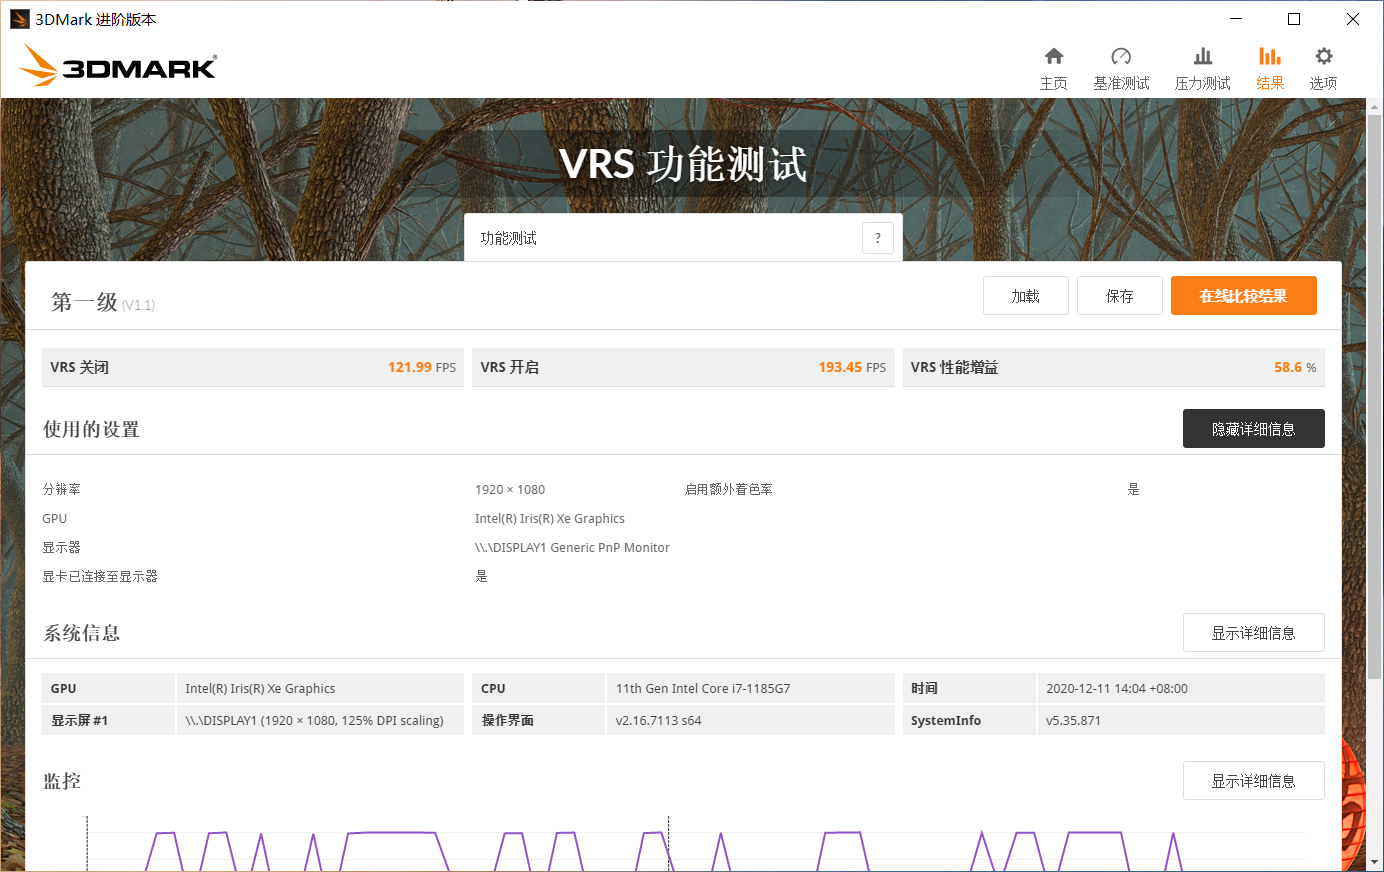Click the VRS 性能增益 58.6 % value
This screenshot has width=1384, height=872.
tap(1295, 367)
